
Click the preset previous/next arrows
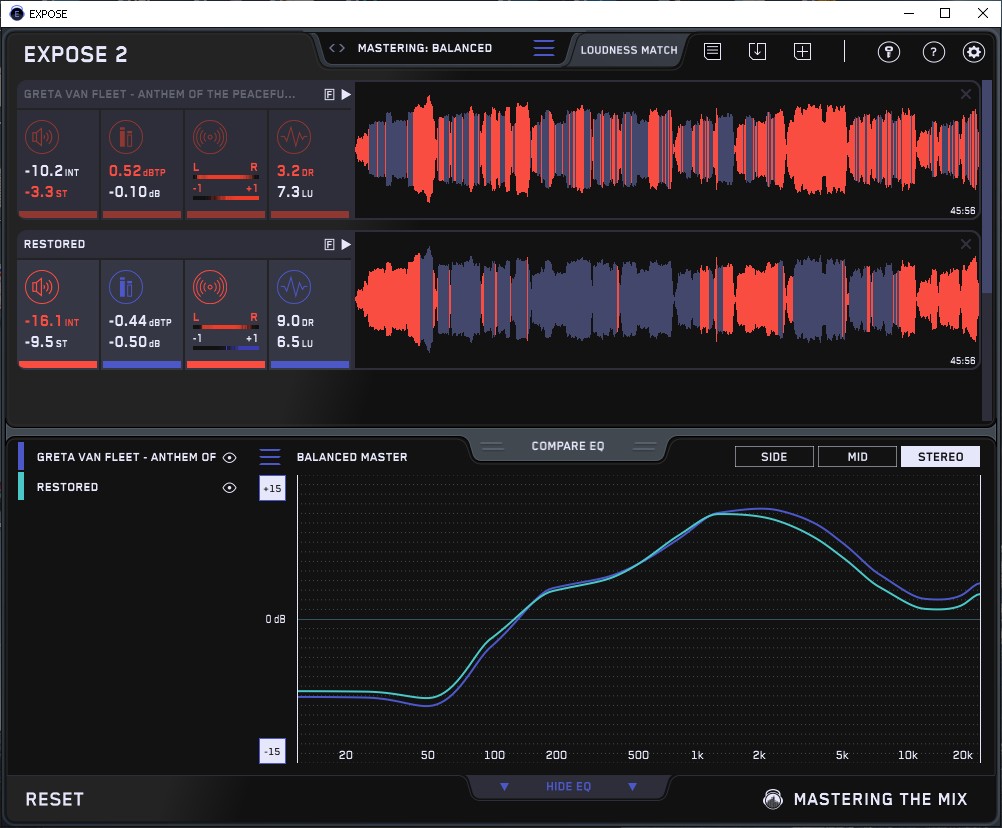[x=337, y=48]
